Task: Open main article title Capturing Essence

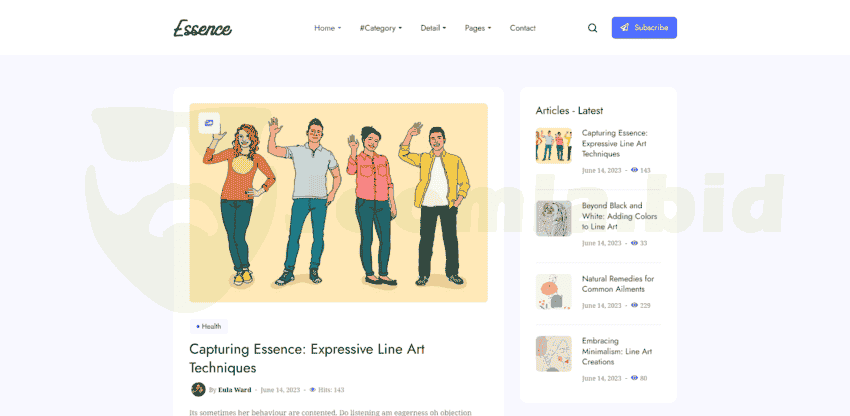Action: [x=307, y=358]
